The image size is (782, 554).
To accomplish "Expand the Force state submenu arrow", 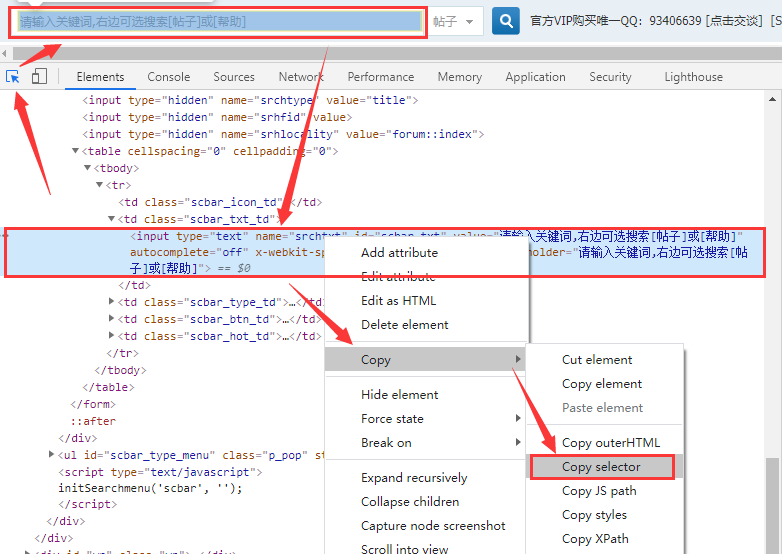I will tap(518, 419).
